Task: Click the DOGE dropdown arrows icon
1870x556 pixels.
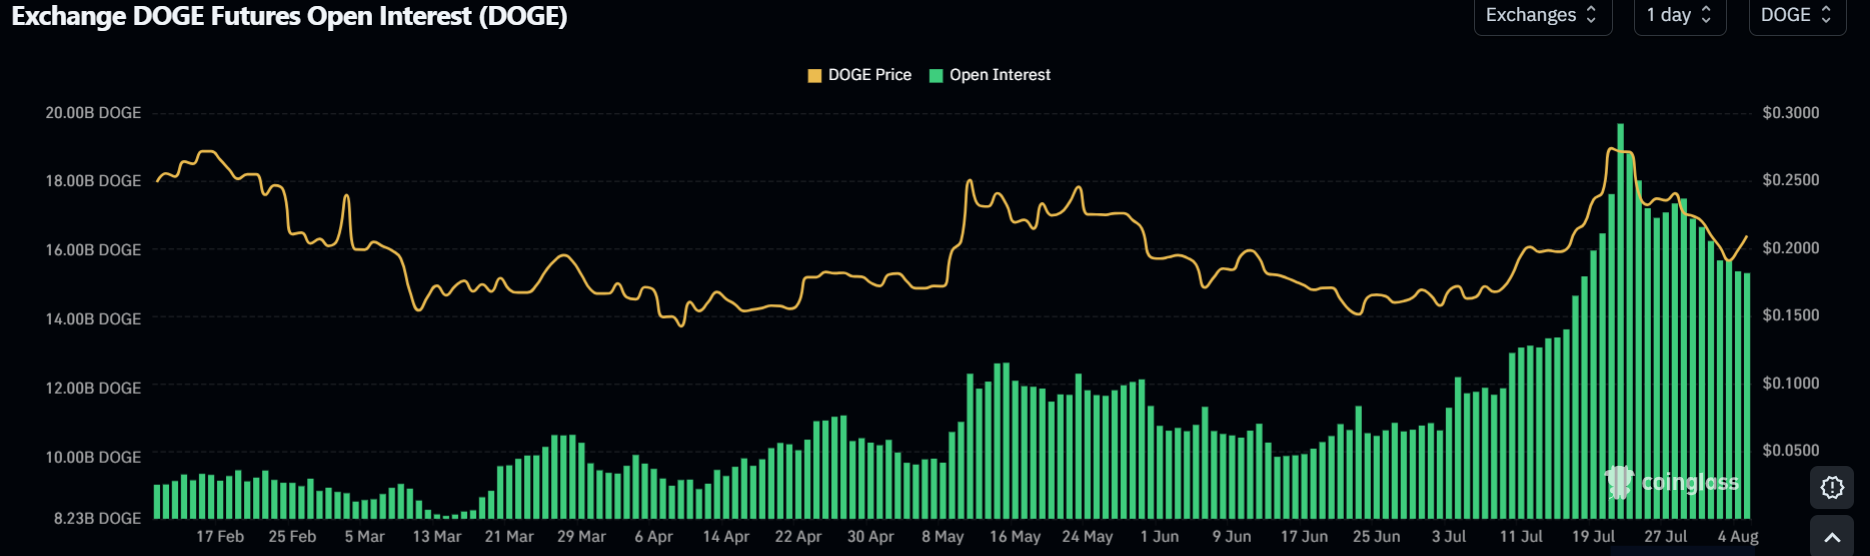Action: [x=1826, y=15]
